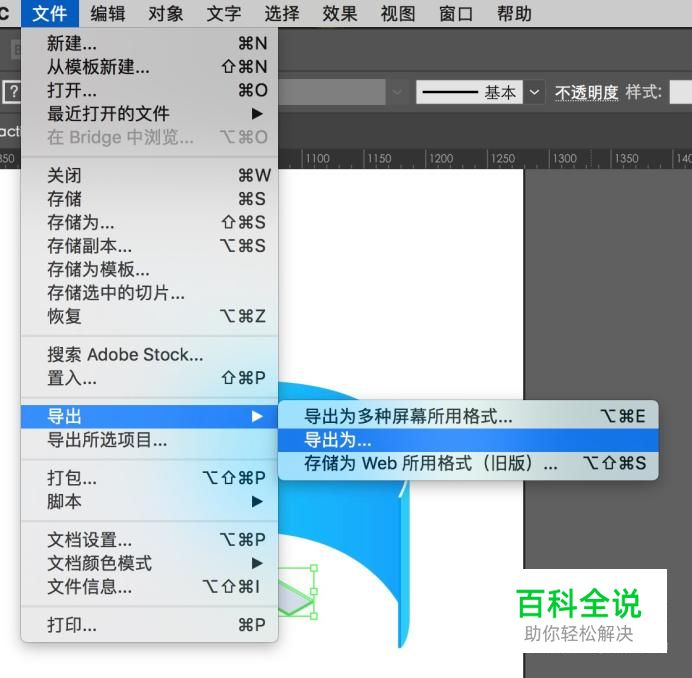Select 存储为 Web 所用格式（旧版）... item
This screenshot has height=678, width=692.
coord(468,463)
